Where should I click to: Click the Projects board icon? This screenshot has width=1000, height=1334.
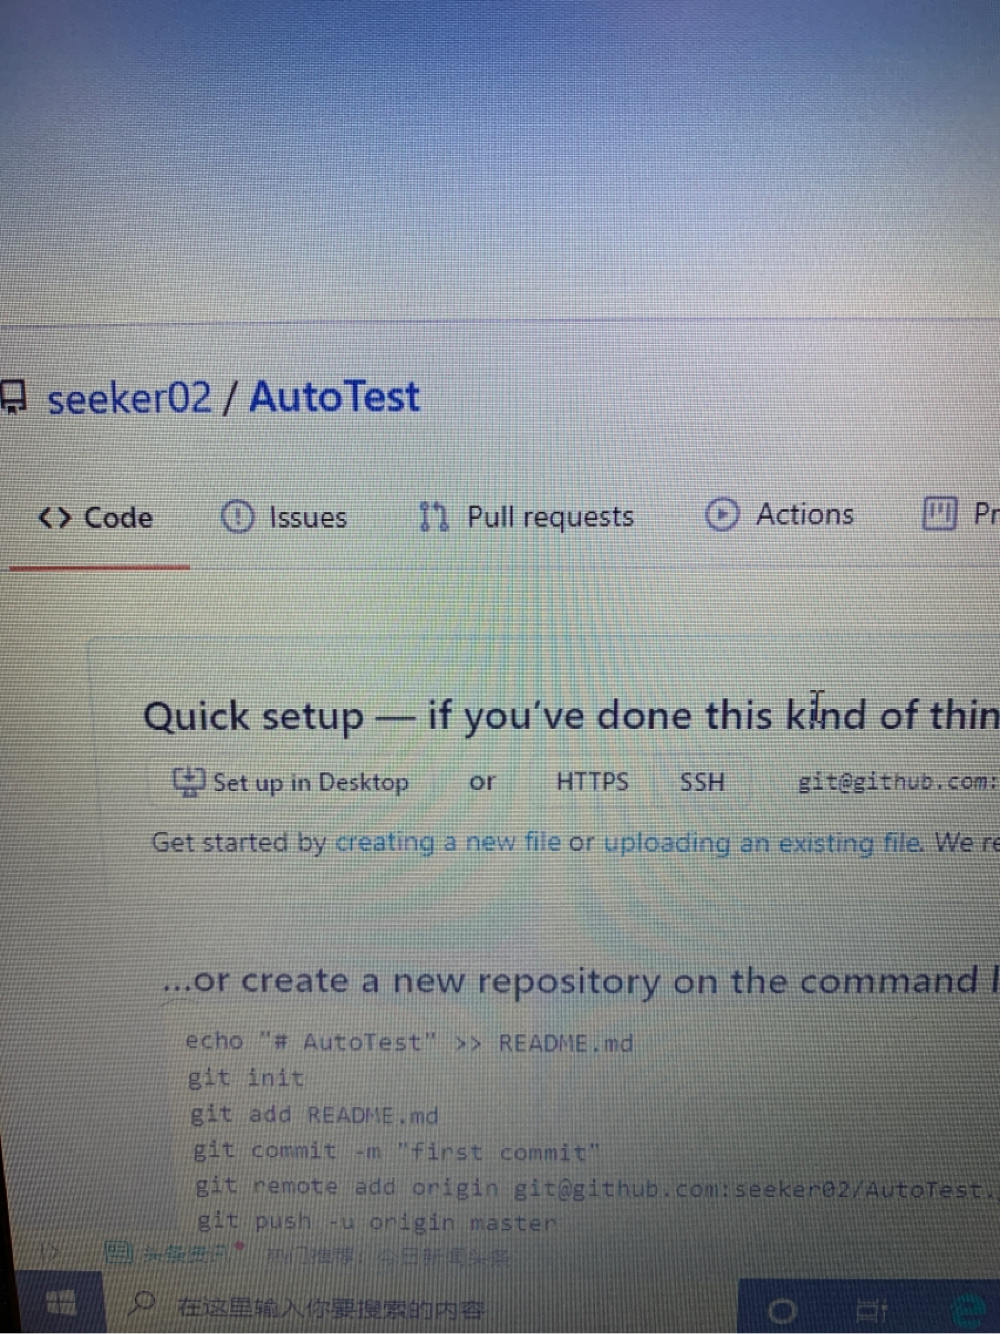coord(939,514)
